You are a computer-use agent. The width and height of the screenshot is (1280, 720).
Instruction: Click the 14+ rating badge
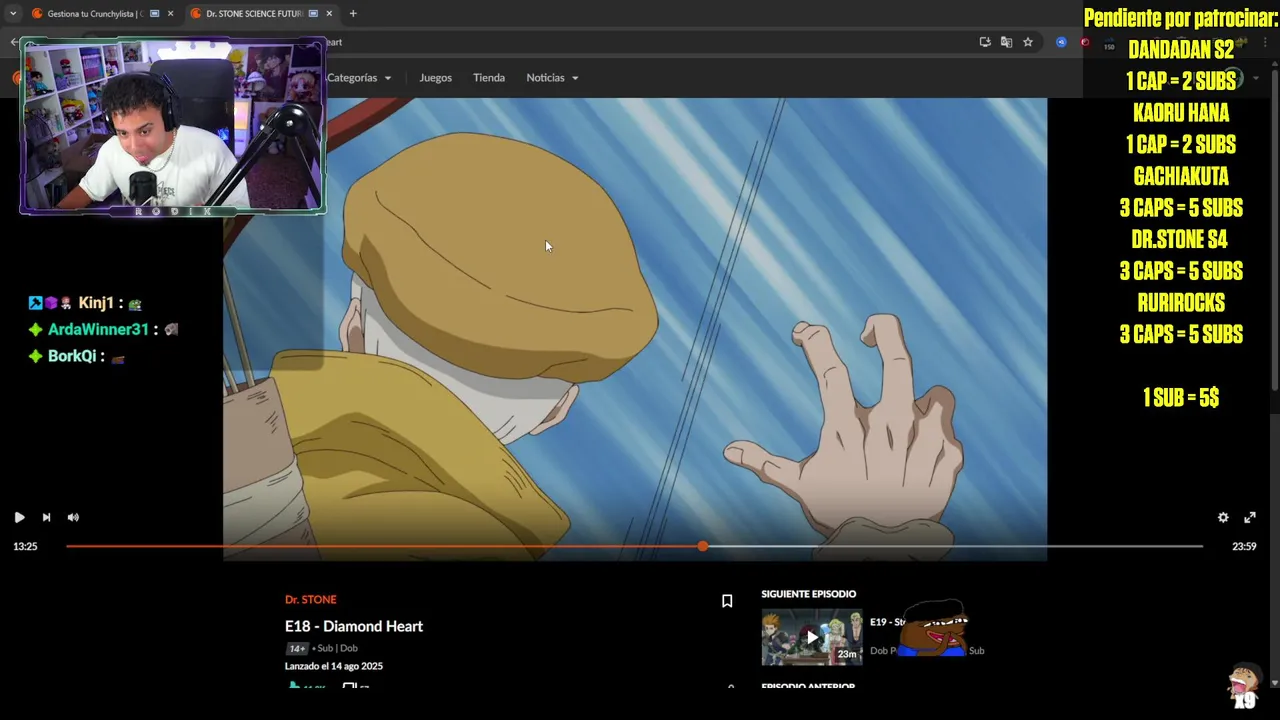(297, 648)
